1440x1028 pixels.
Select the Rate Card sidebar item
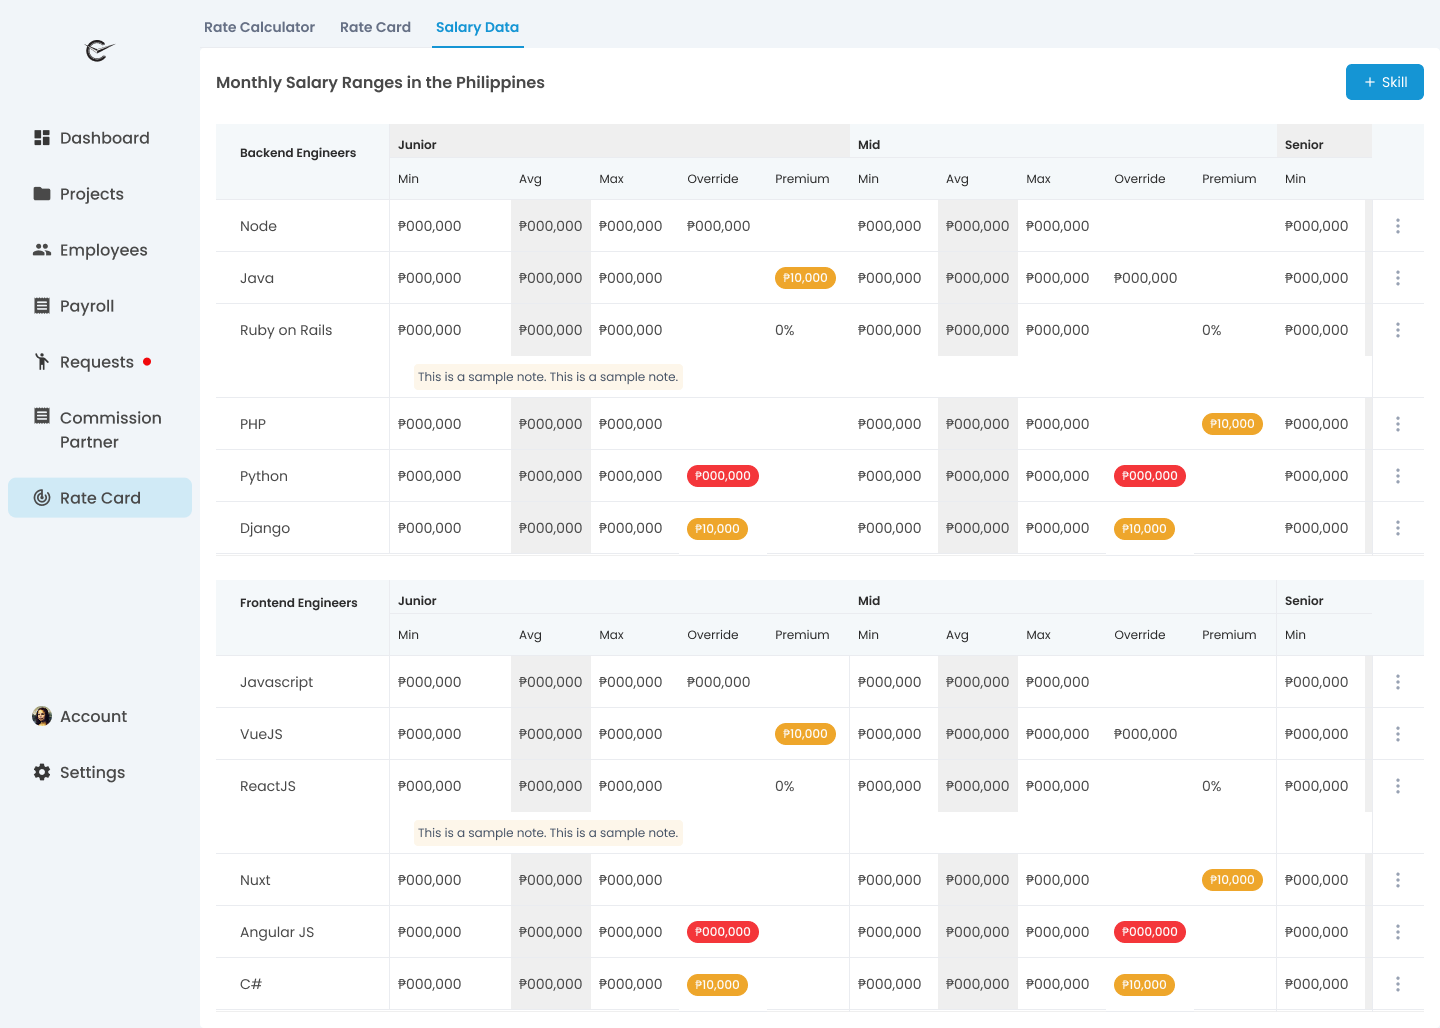coord(99,498)
